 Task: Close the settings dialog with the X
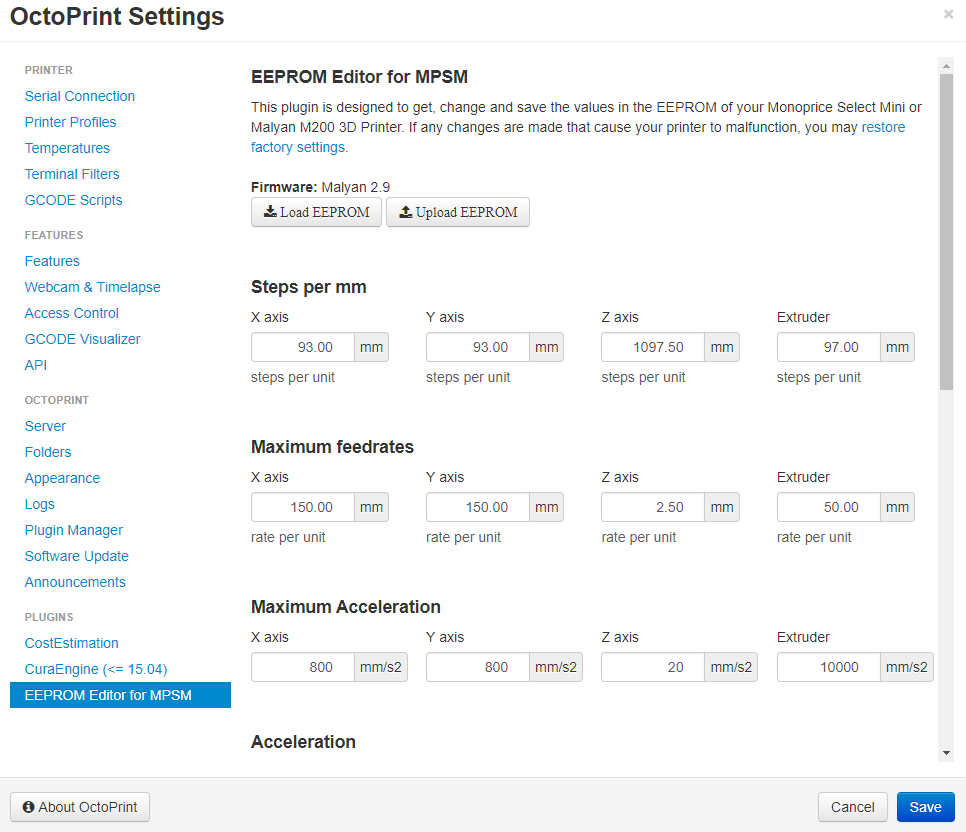948,14
